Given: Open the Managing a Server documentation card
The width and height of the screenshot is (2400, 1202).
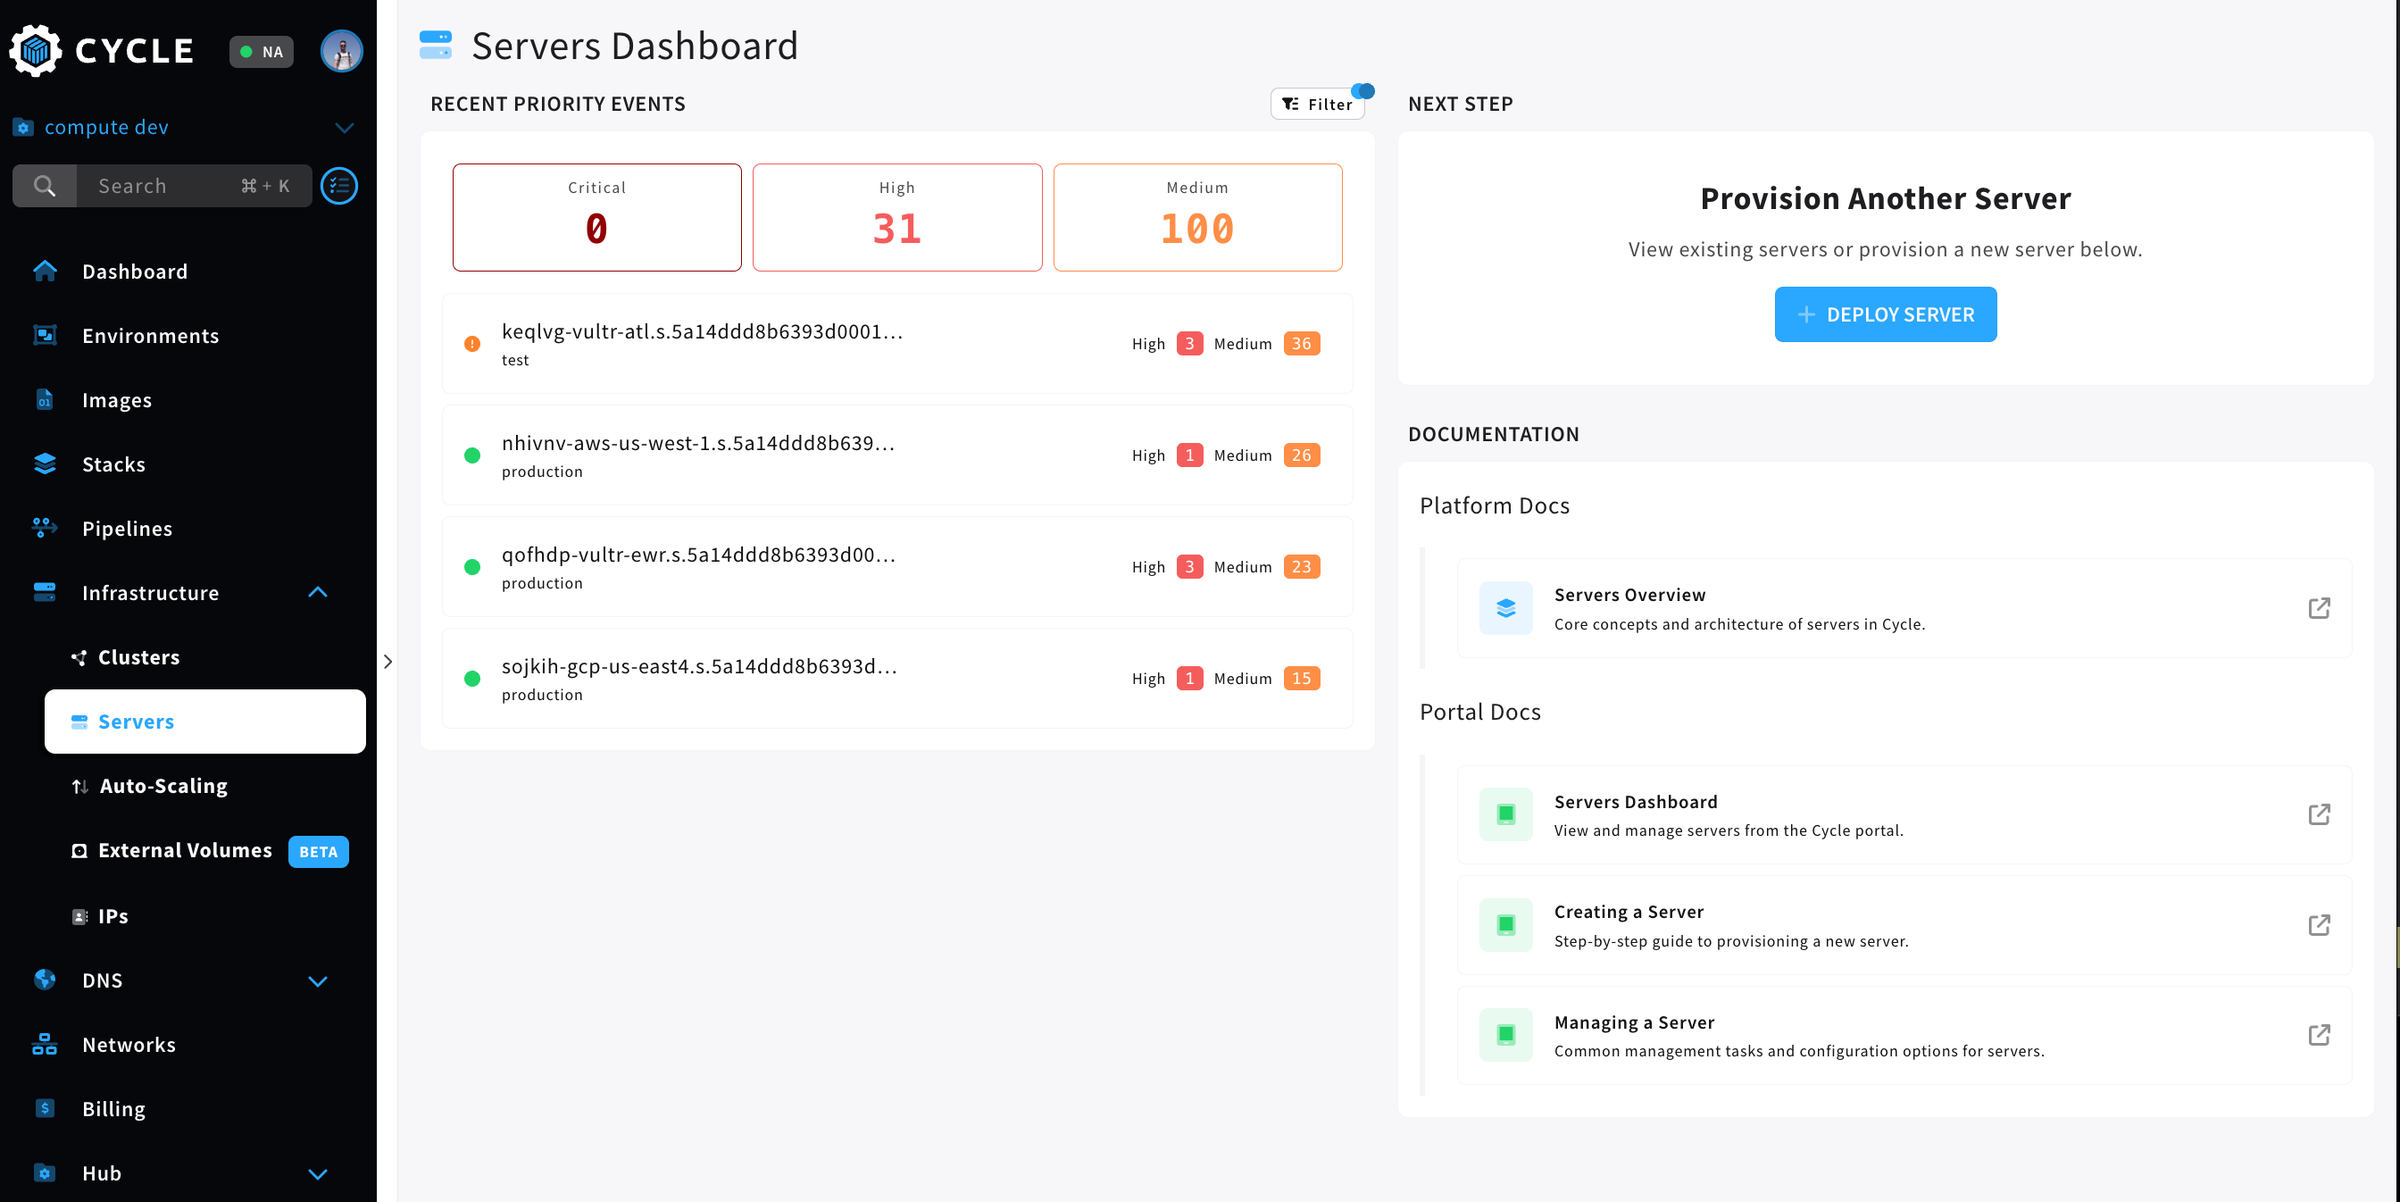Looking at the screenshot, I should pos(1904,1035).
